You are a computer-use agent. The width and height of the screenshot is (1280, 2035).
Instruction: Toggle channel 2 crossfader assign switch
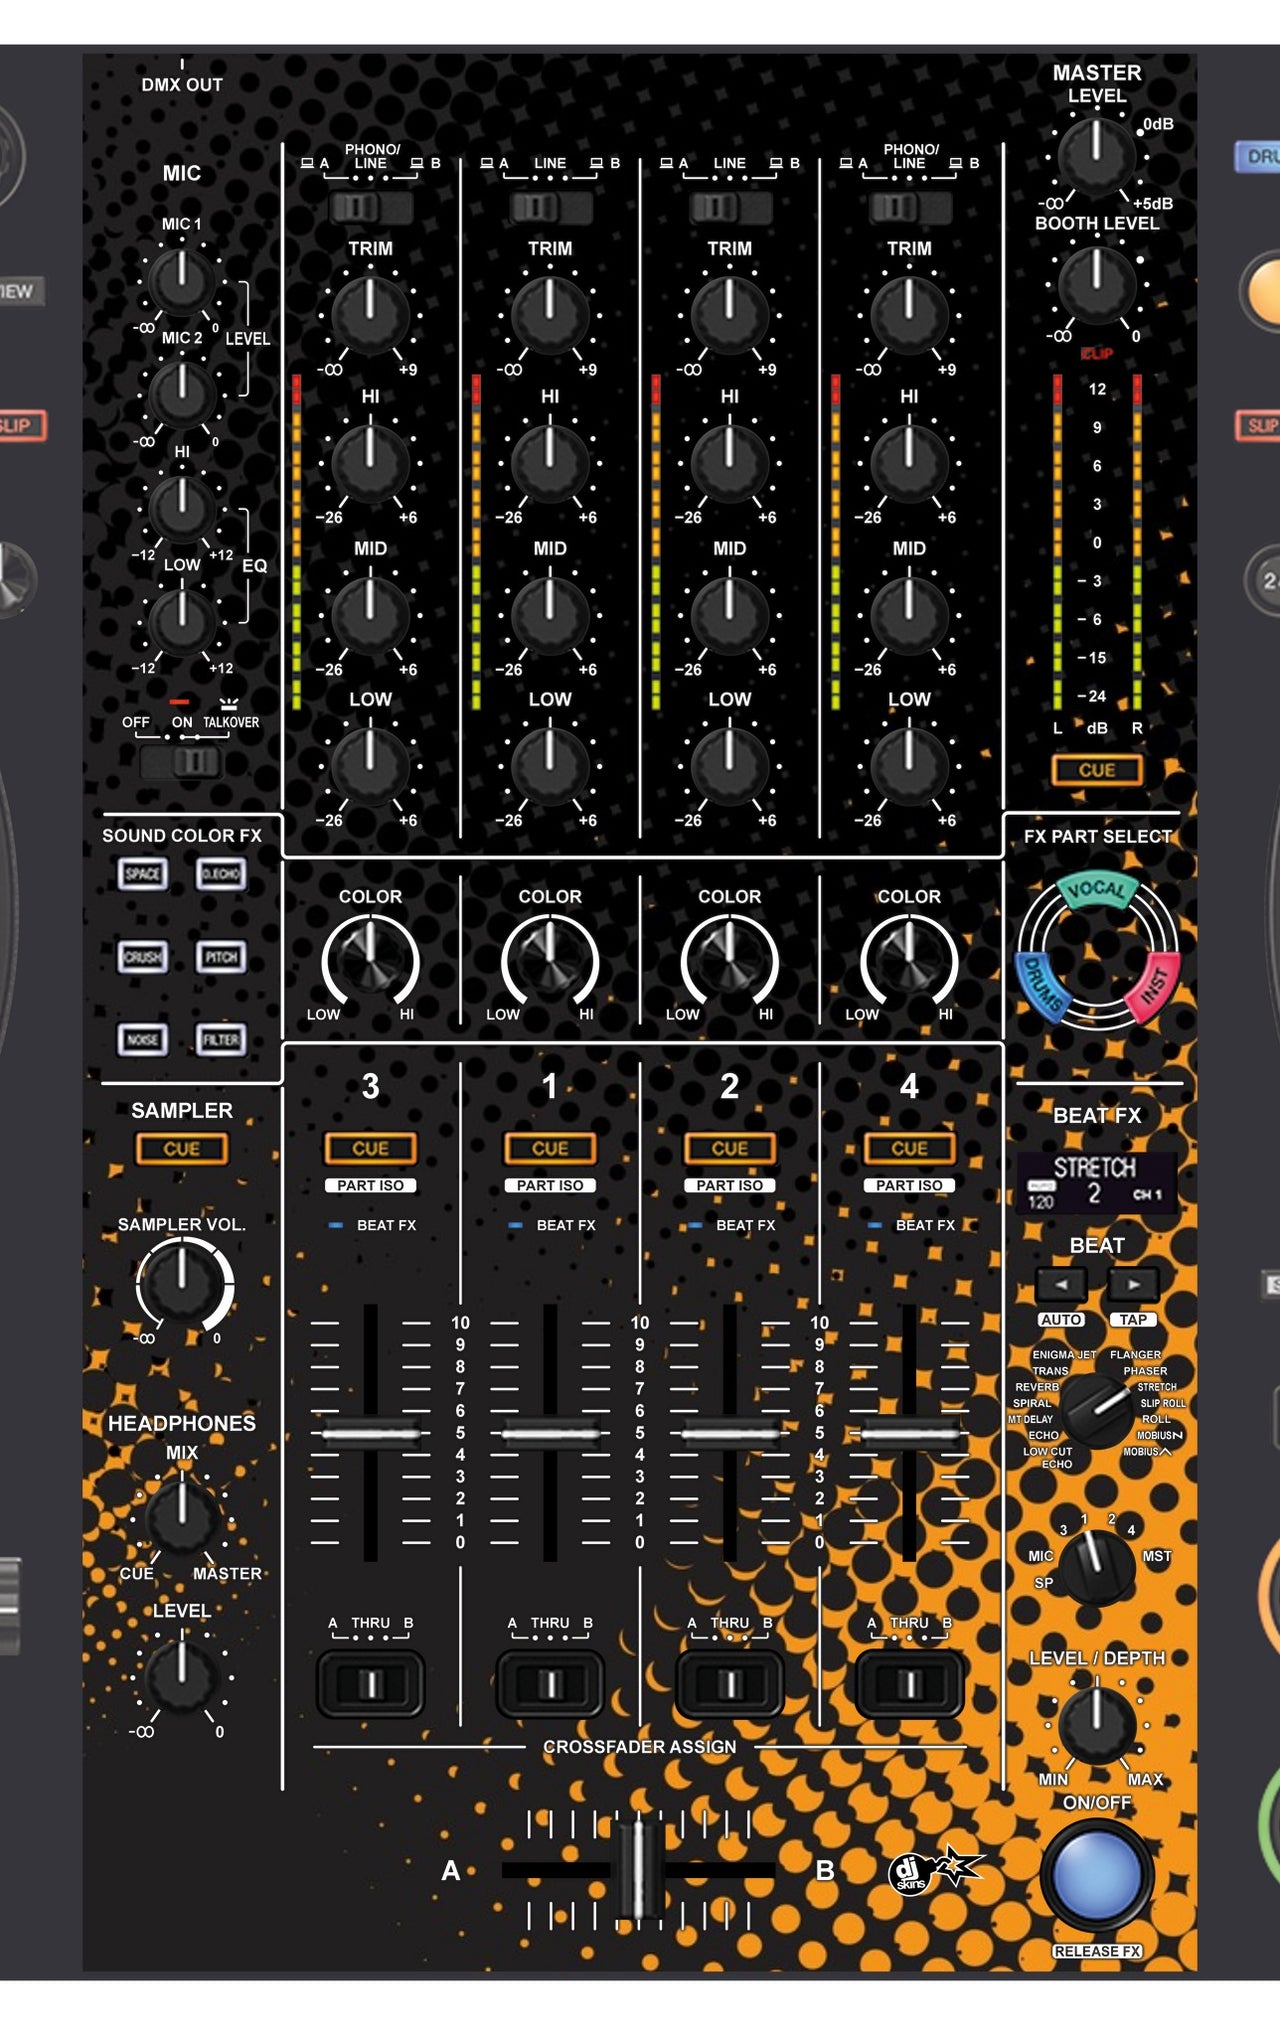[730, 1684]
